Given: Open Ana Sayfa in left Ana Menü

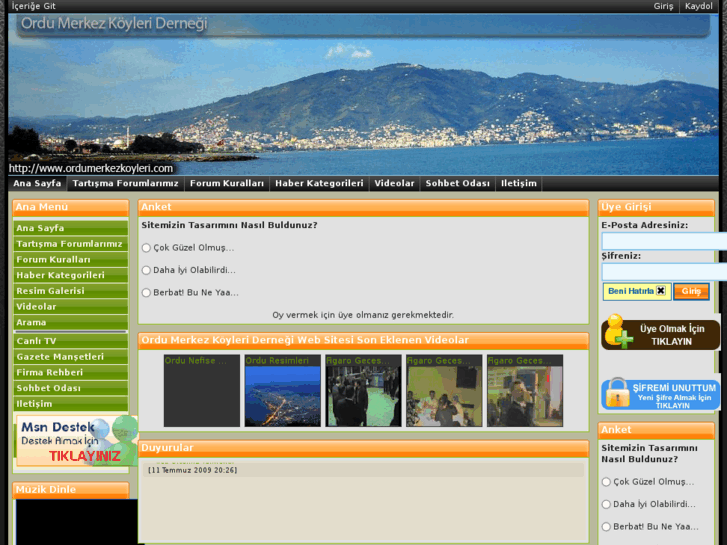Looking at the screenshot, I should [71, 228].
